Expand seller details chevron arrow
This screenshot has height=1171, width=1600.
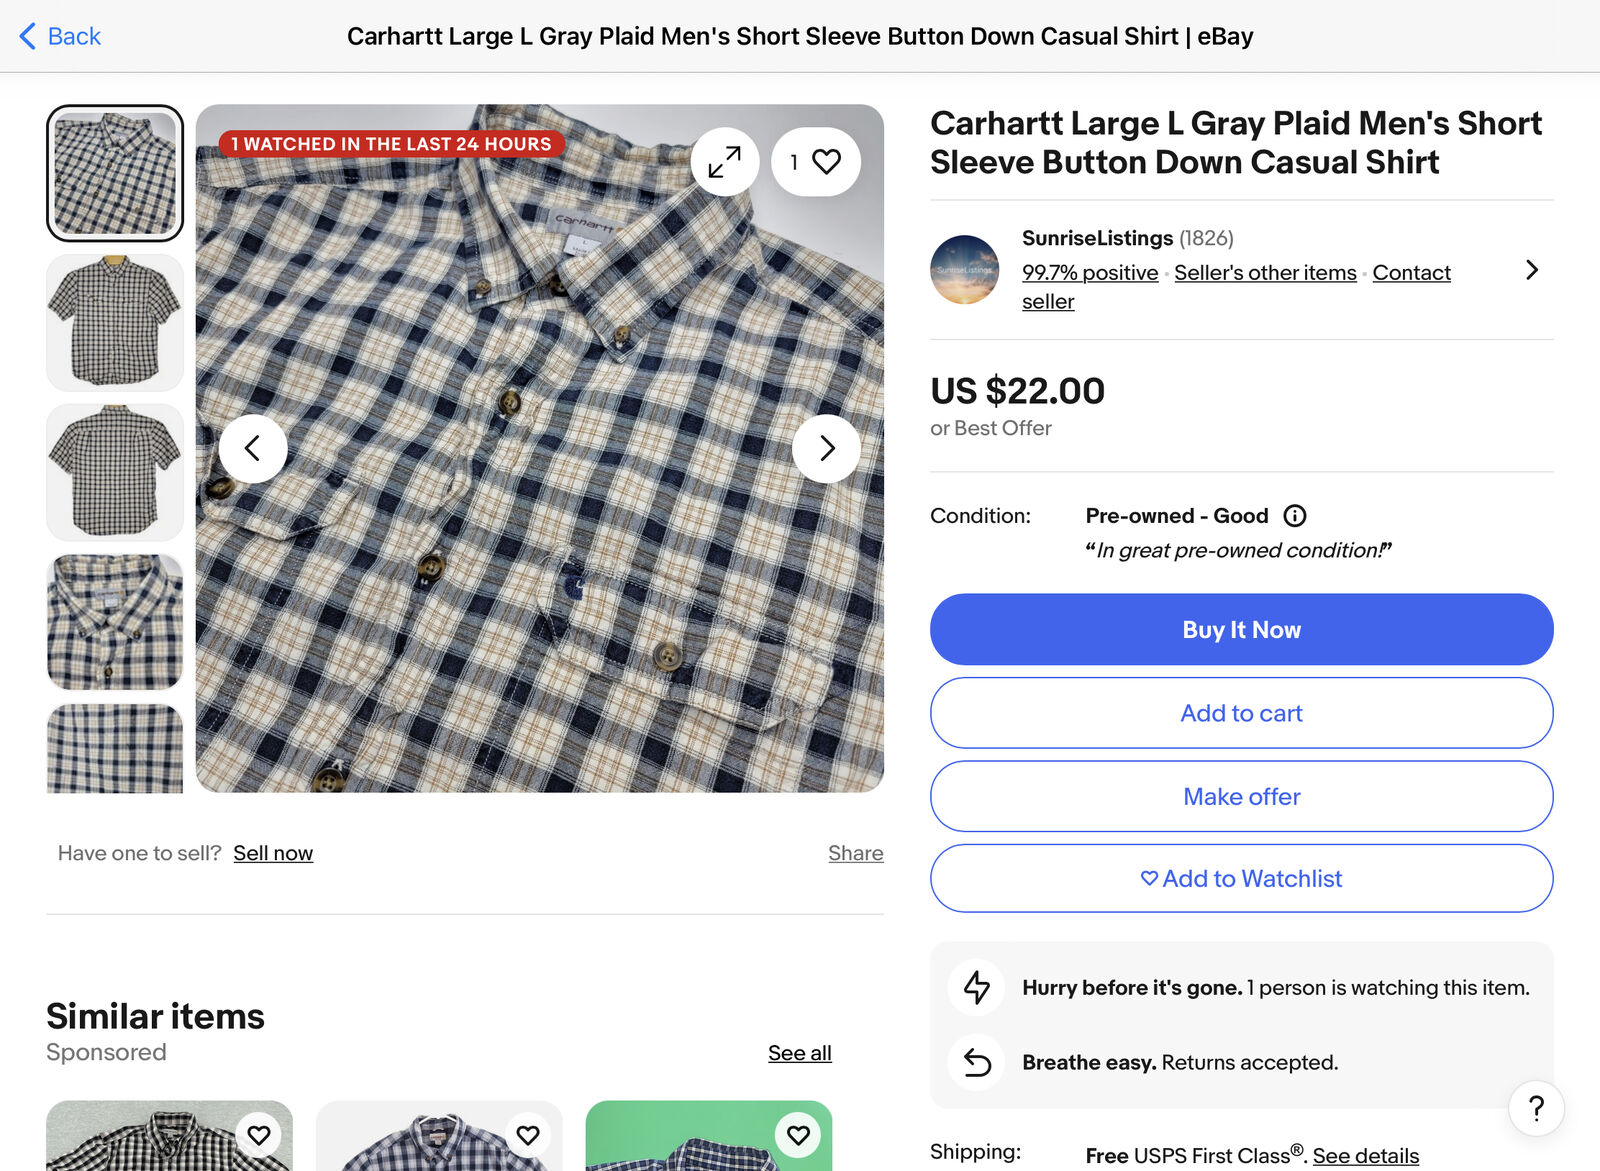coord(1531,270)
